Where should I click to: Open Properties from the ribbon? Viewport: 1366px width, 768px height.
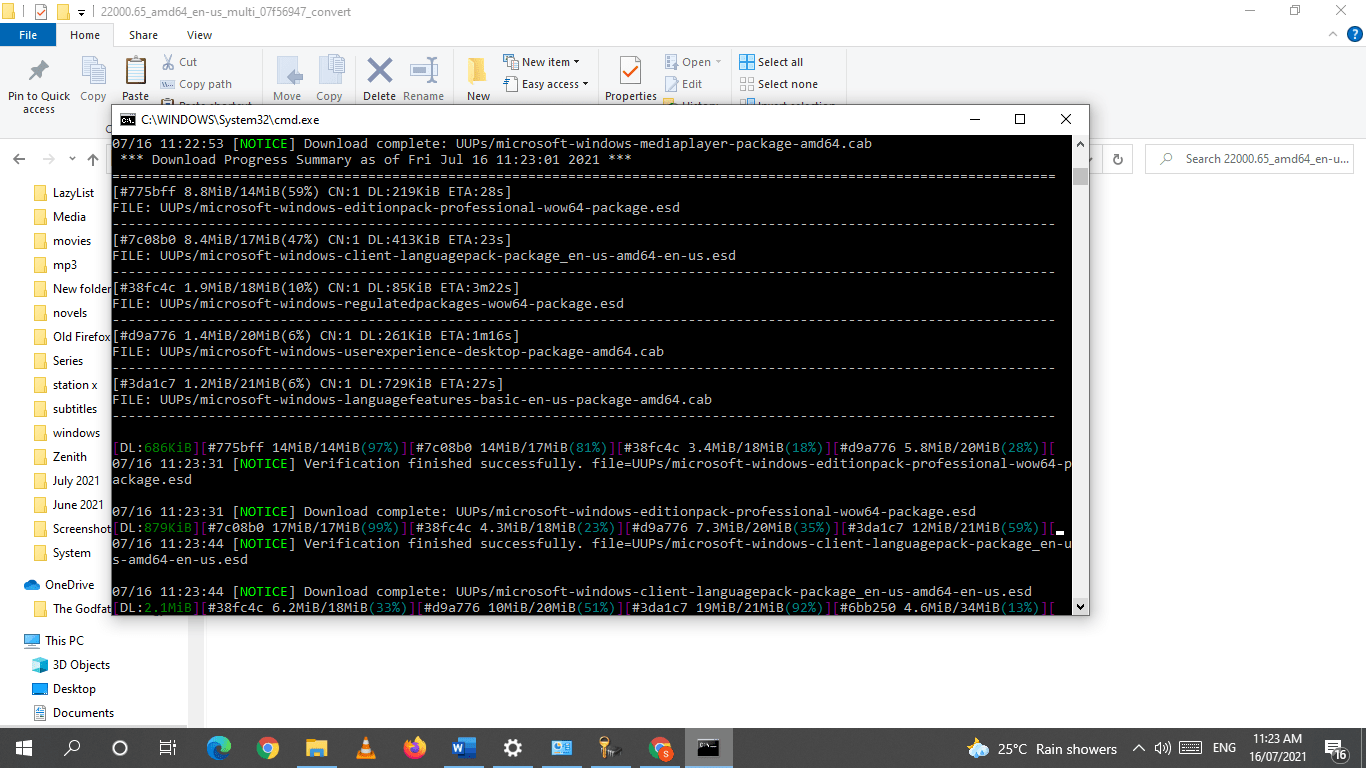630,79
